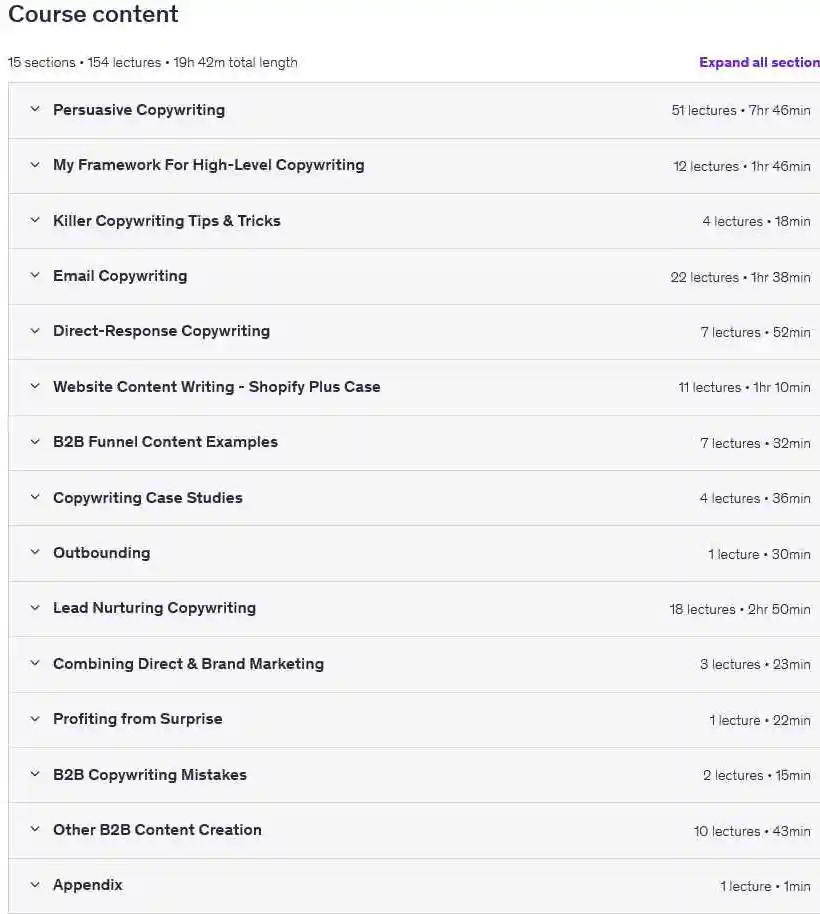Click the Appendix section title
The width and height of the screenshot is (820, 914).
pos(88,885)
